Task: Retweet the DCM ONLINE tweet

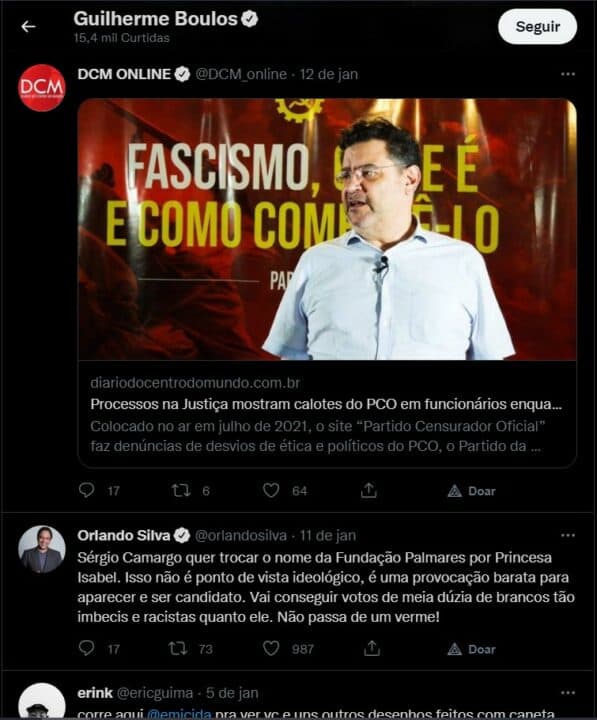Action: tap(180, 490)
